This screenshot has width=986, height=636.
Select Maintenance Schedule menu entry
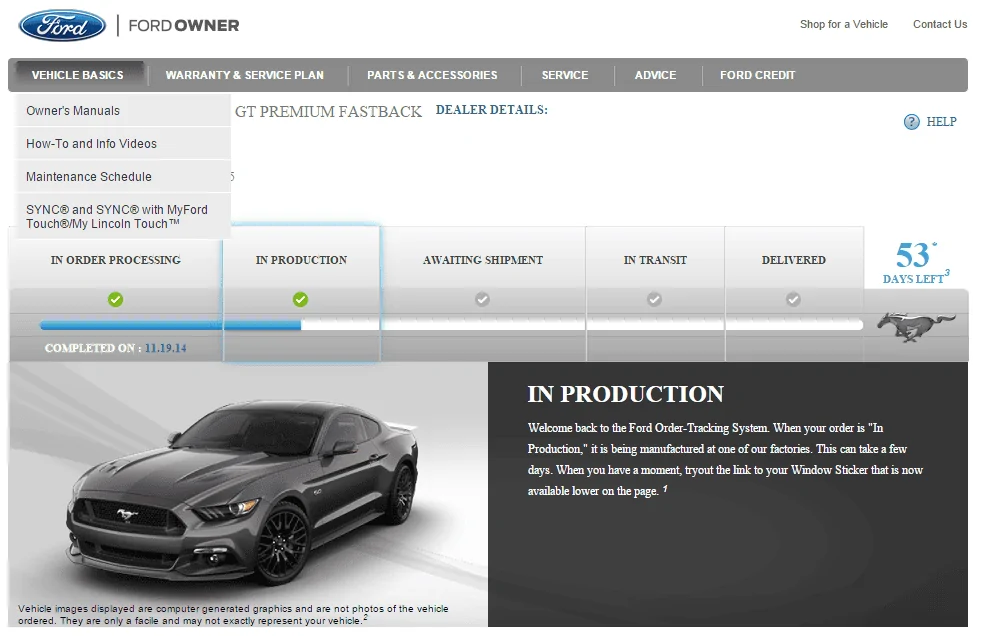(x=123, y=177)
